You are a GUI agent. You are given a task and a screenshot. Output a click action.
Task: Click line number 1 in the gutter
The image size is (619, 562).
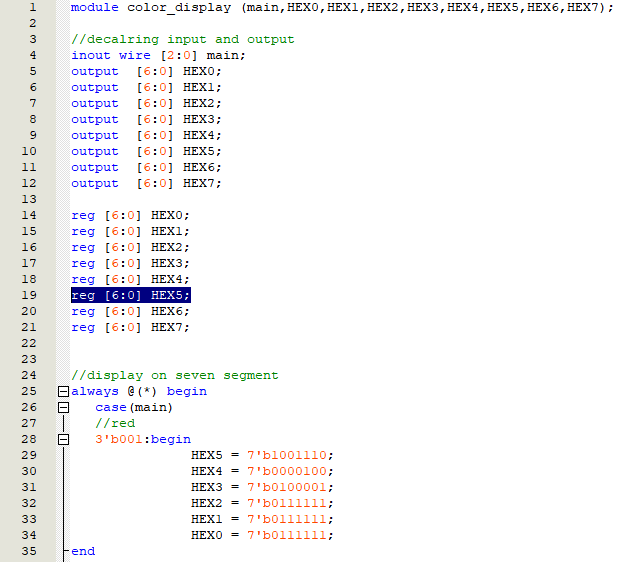(x=32, y=7)
